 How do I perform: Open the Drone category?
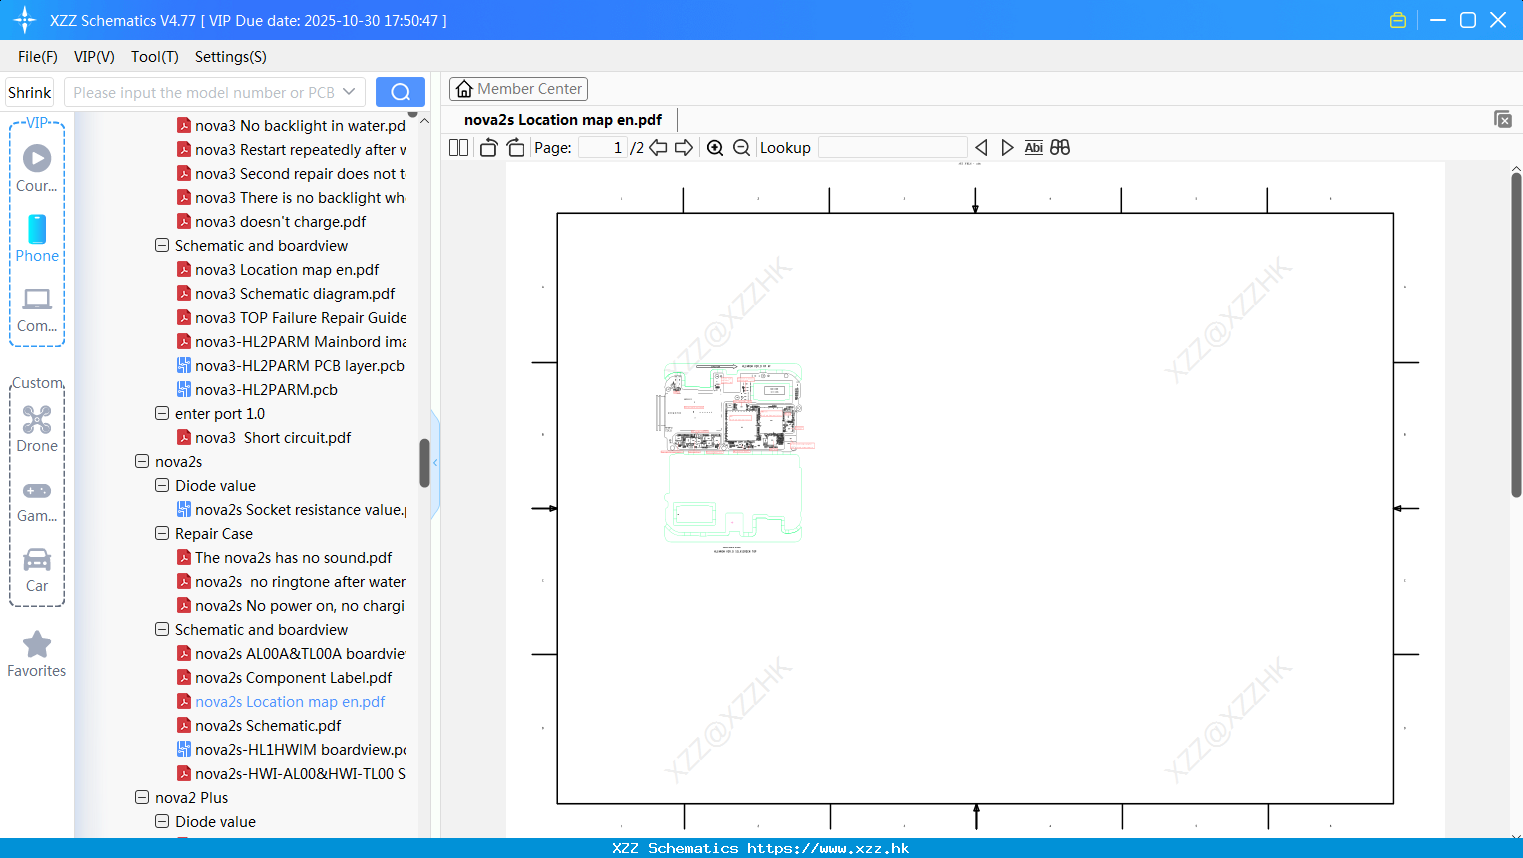37,429
